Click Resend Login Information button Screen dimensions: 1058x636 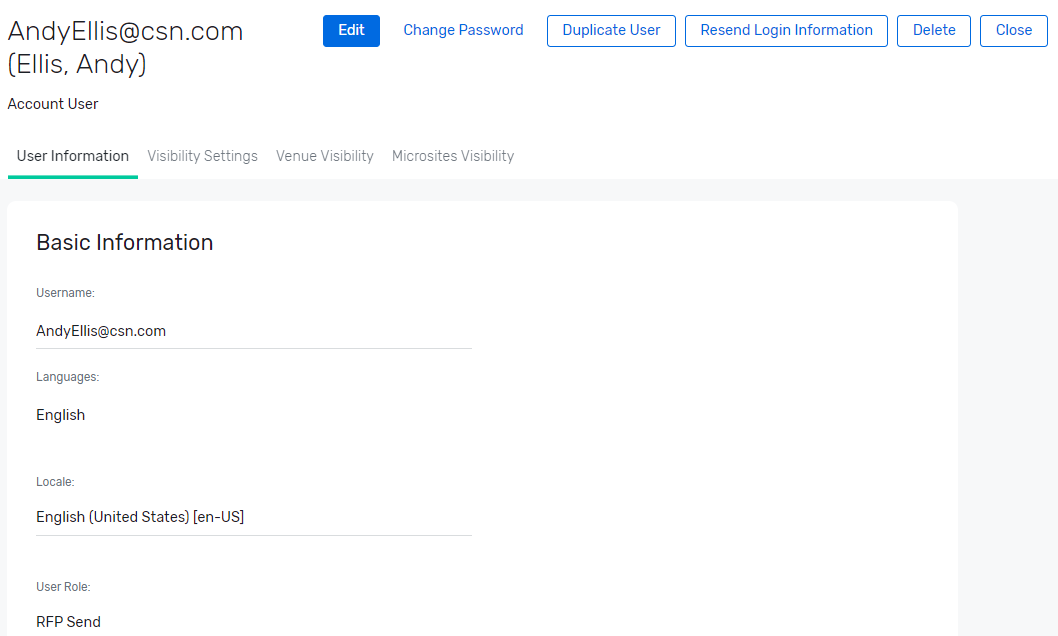pyautogui.click(x=786, y=31)
